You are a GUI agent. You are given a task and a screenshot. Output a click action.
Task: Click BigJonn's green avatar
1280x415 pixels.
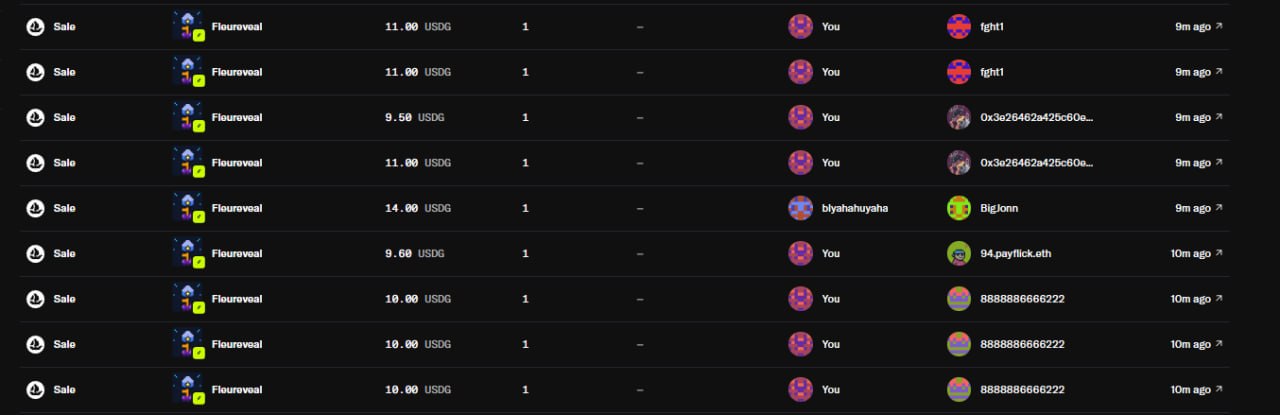[959, 208]
